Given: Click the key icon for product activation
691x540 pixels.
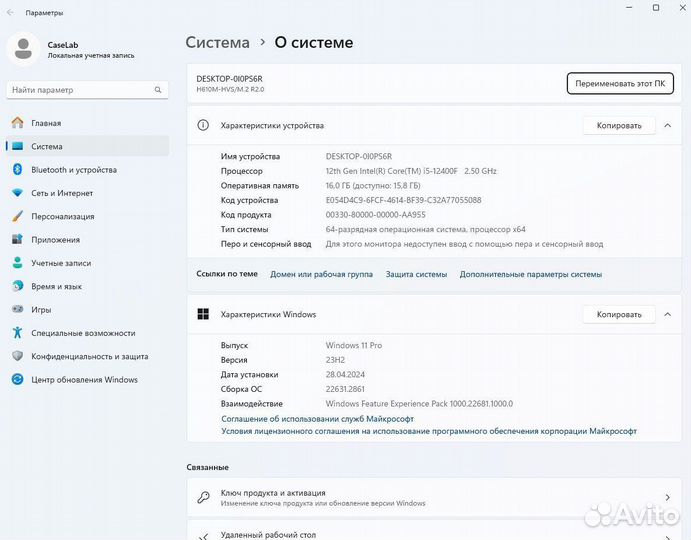Looking at the screenshot, I should (203, 498).
